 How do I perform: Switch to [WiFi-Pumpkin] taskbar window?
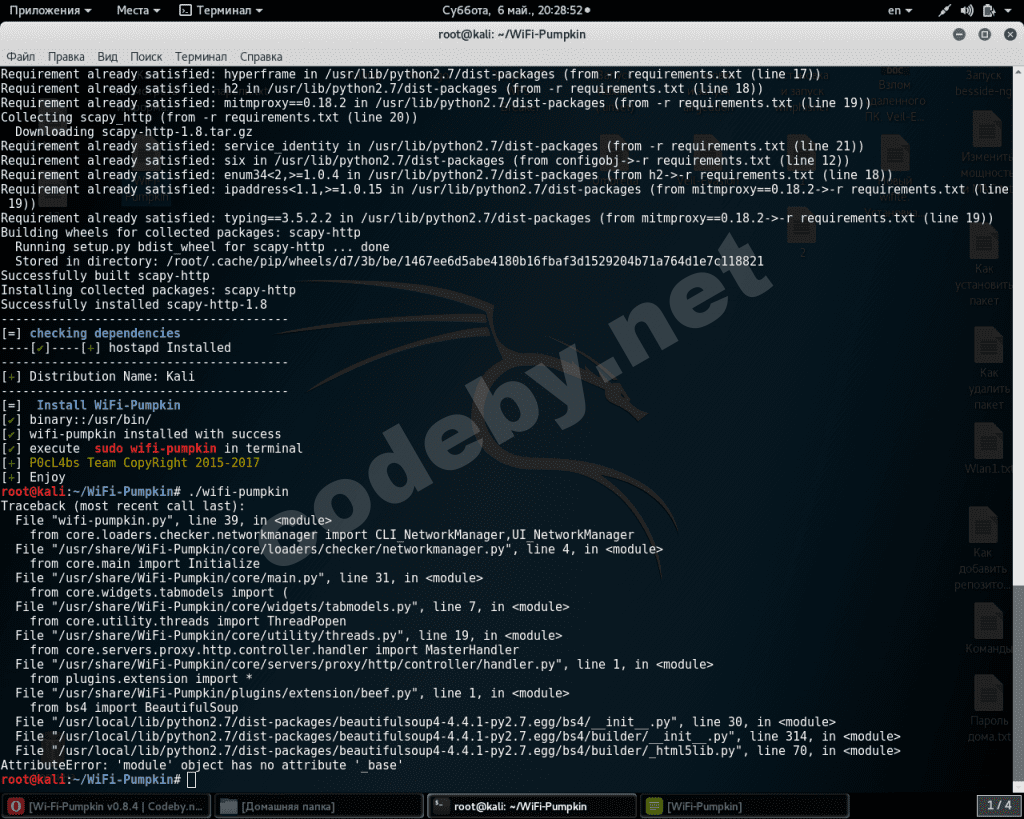745,807
